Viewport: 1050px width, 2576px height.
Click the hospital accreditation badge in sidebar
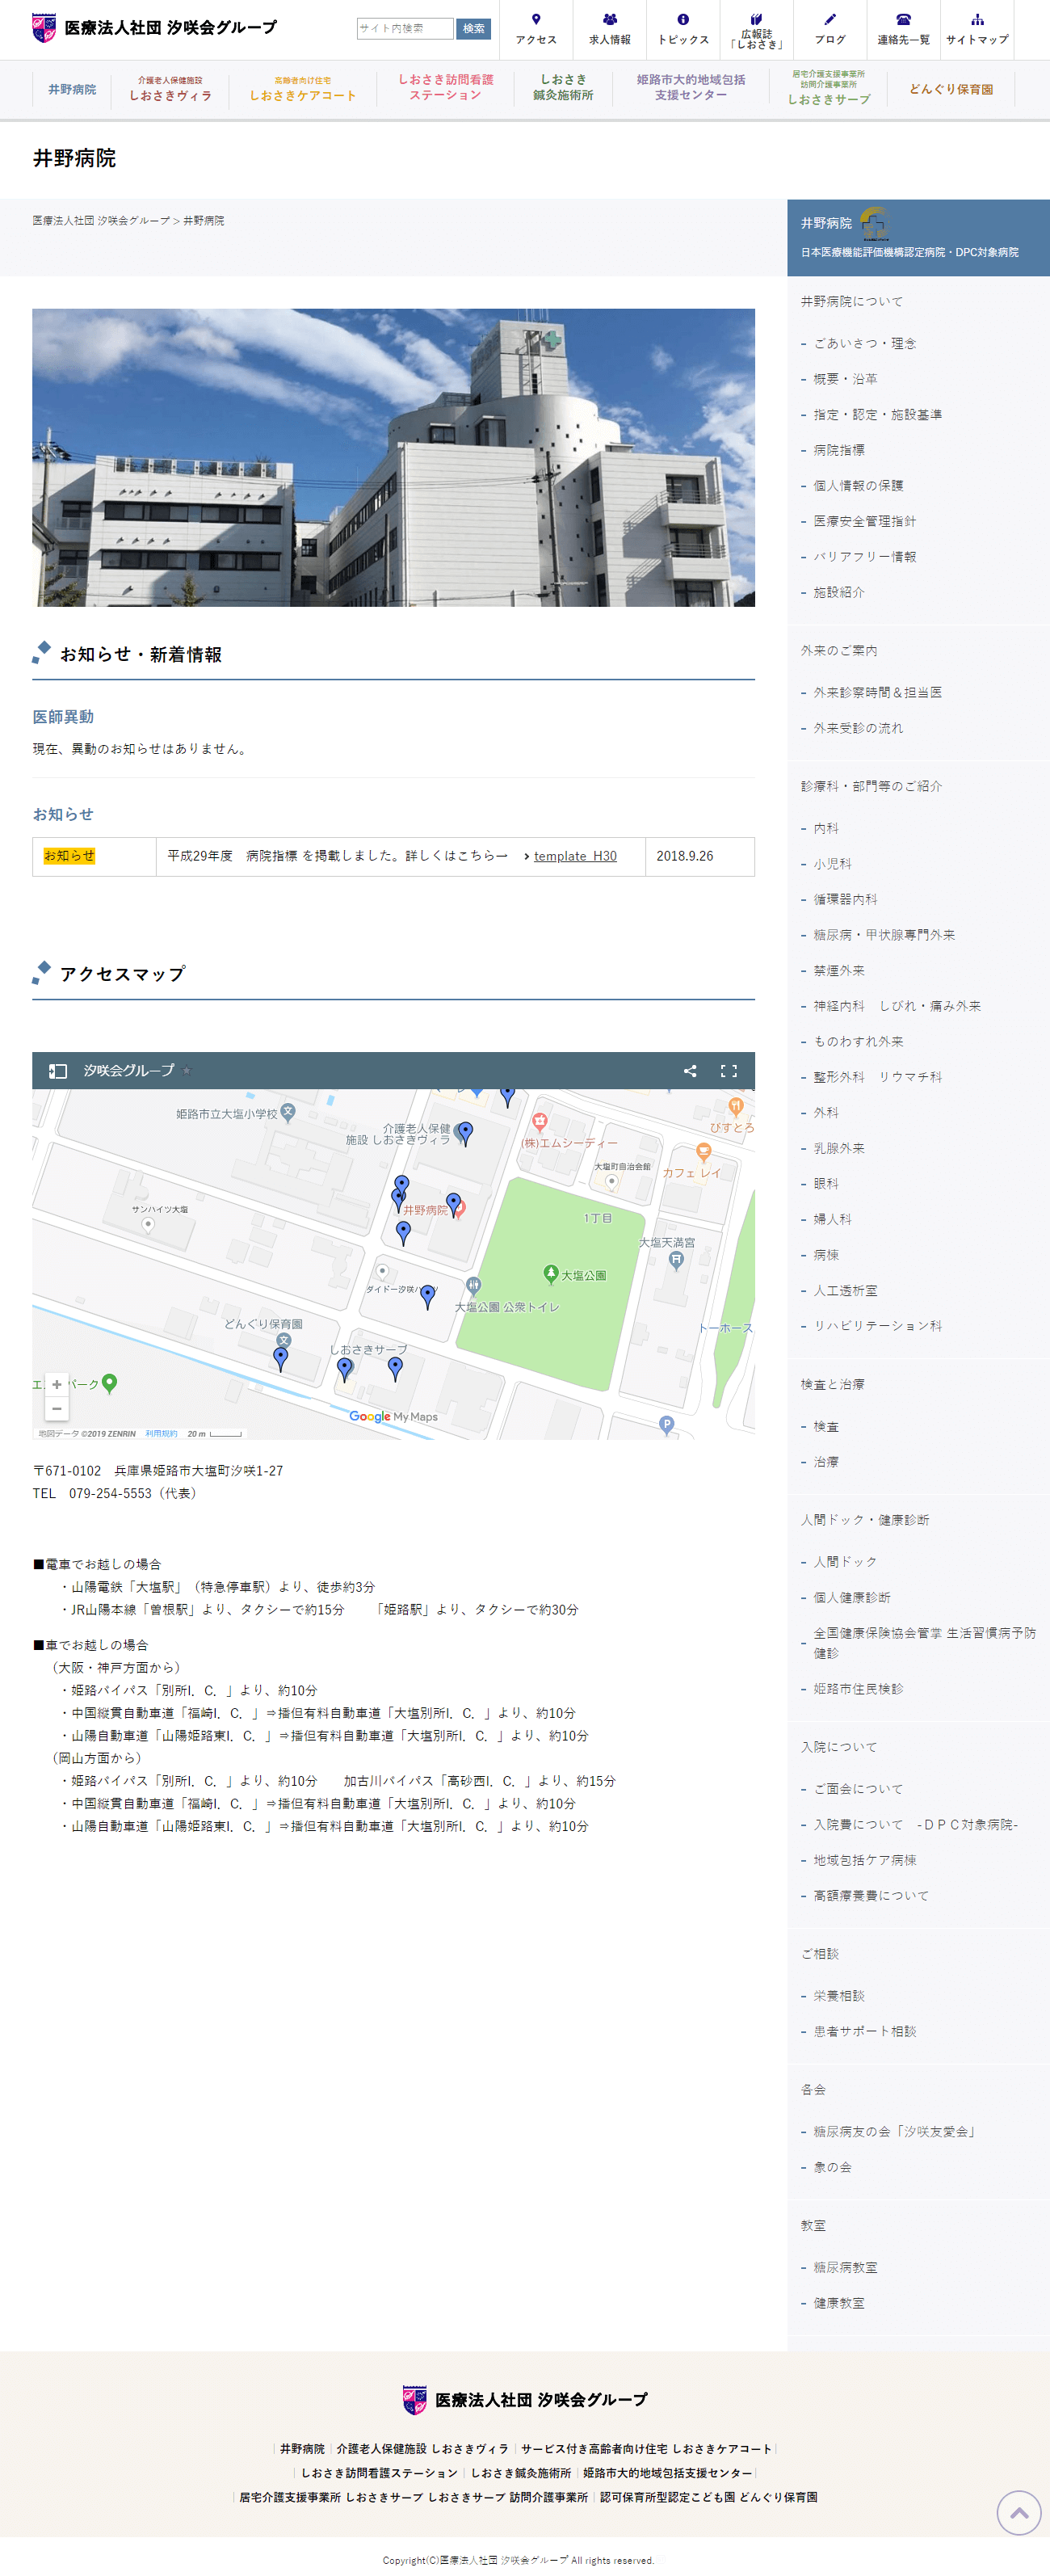[875, 222]
